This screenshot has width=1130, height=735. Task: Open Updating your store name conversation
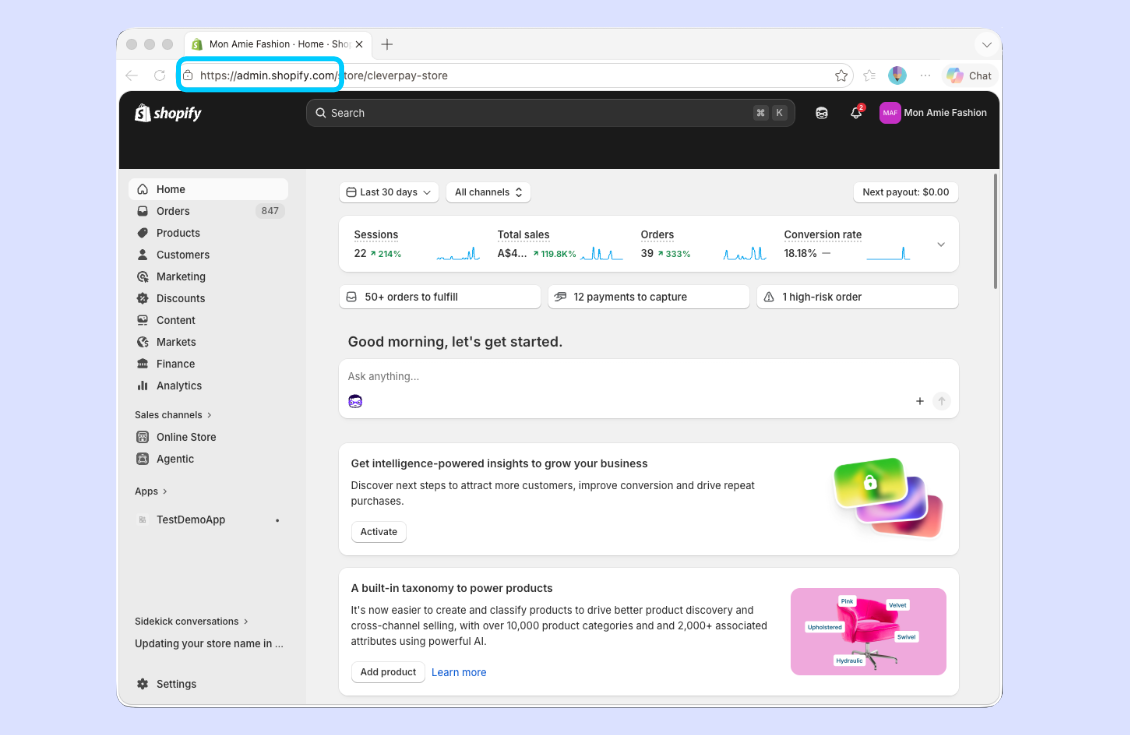(209, 643)
